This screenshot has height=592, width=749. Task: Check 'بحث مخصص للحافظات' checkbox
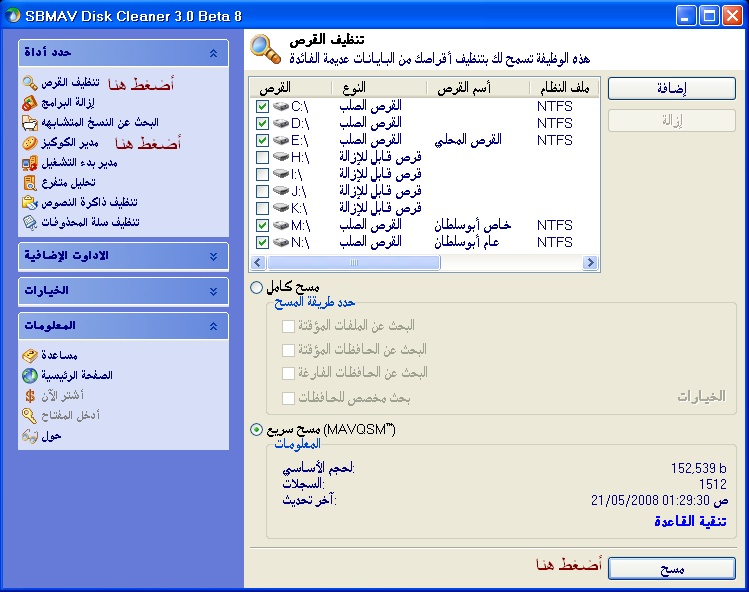click(x=288, y=398)
